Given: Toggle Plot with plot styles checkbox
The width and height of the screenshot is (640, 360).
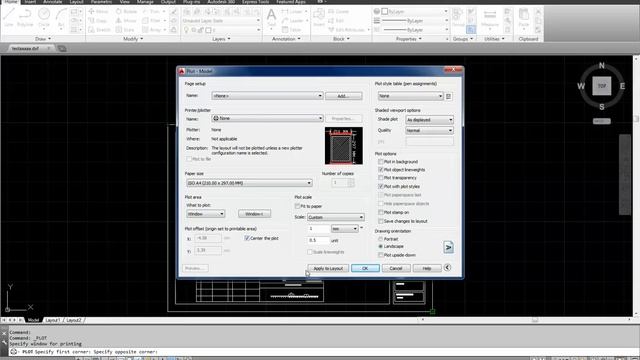Looking at the screenshot, I should pos(380,187).
